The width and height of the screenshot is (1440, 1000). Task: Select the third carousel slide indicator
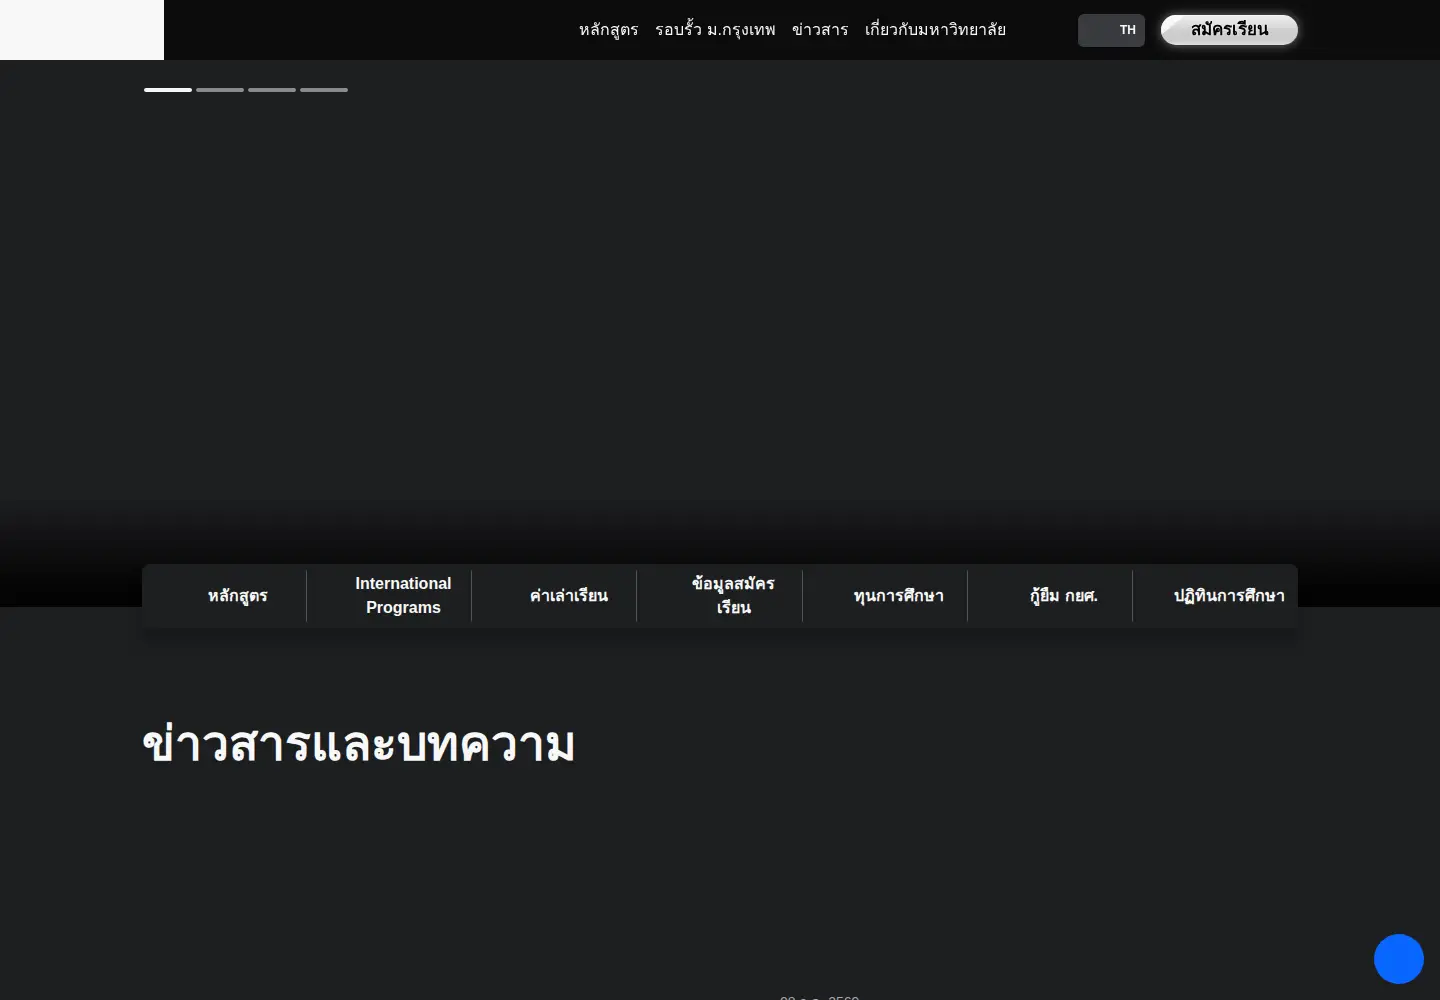(x=272, y=90)
